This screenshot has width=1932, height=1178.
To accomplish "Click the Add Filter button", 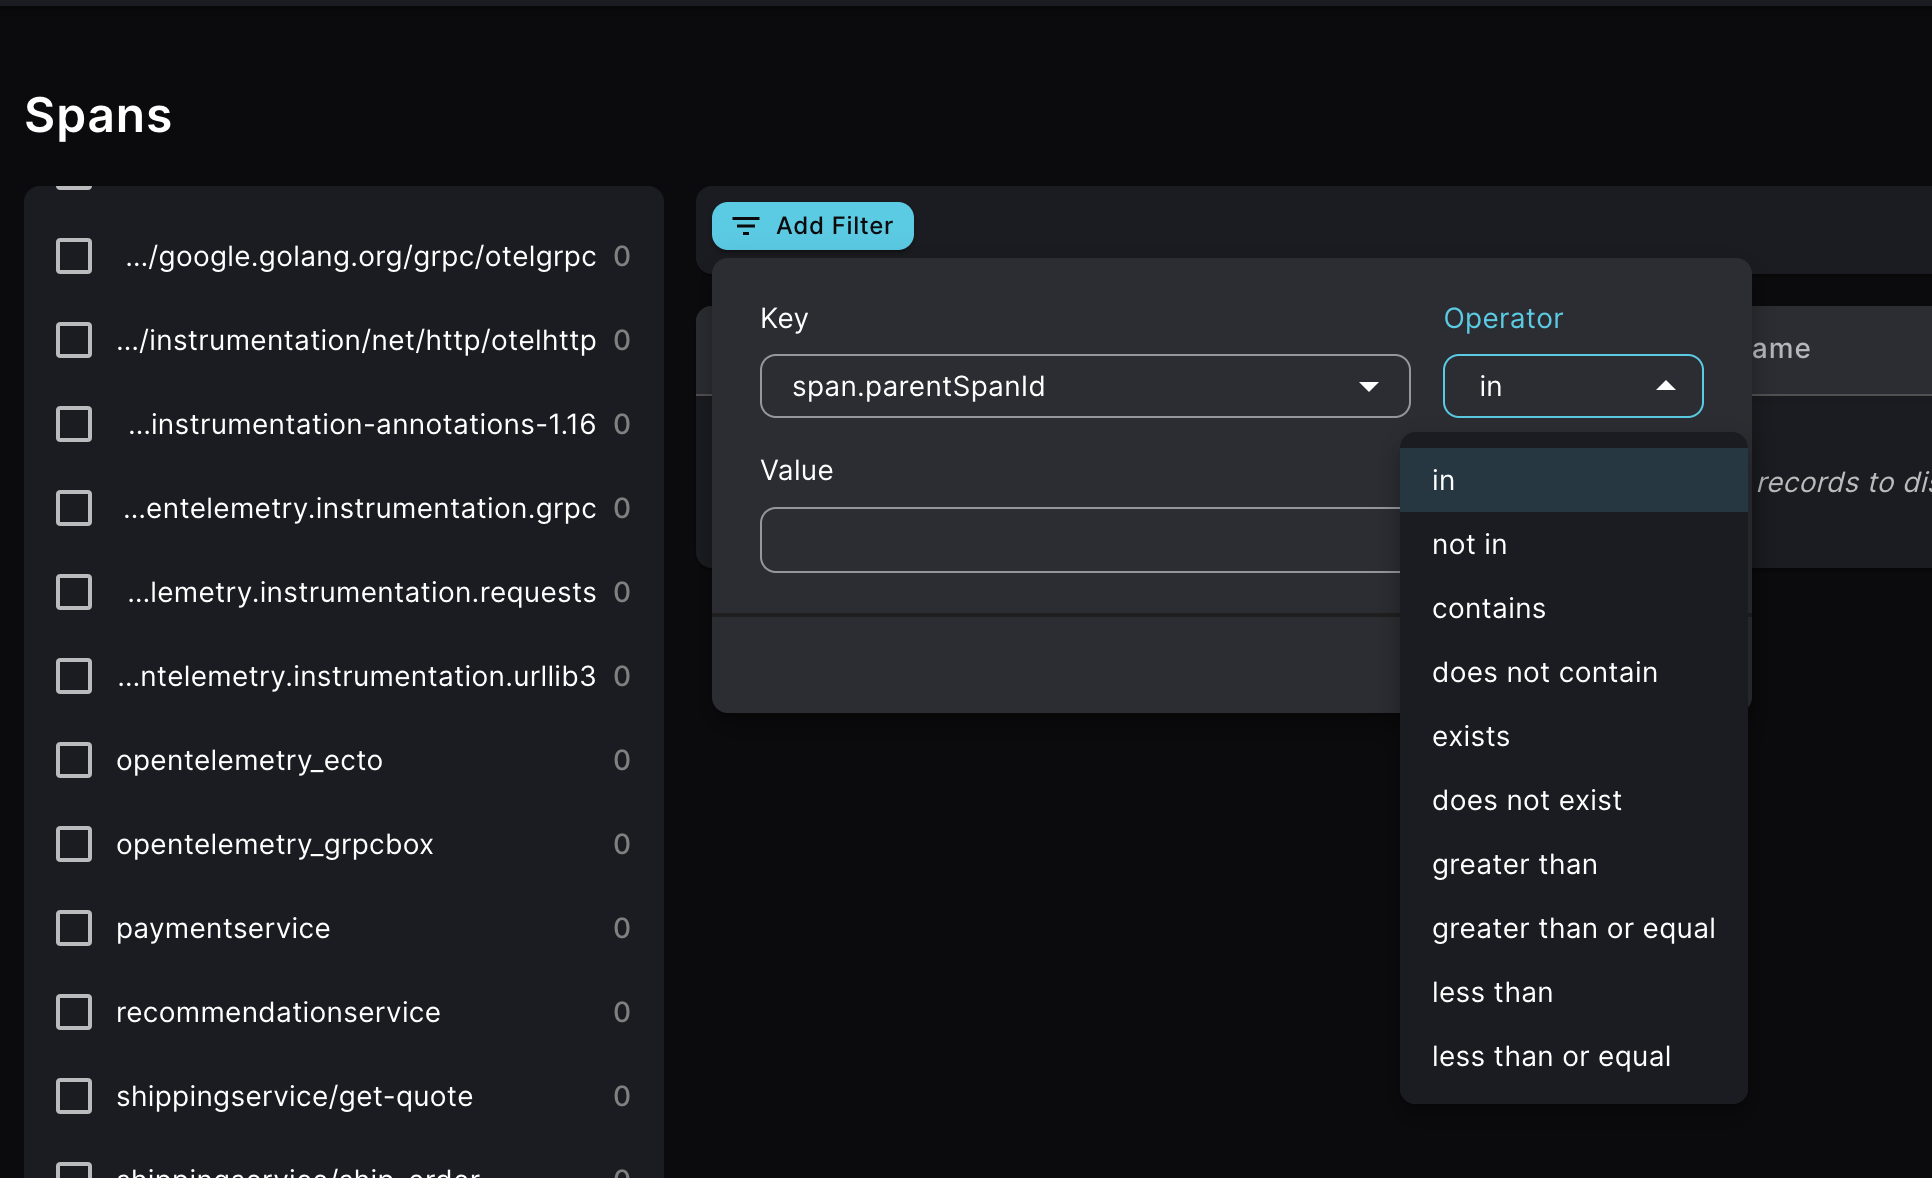I will coord(812,226).
